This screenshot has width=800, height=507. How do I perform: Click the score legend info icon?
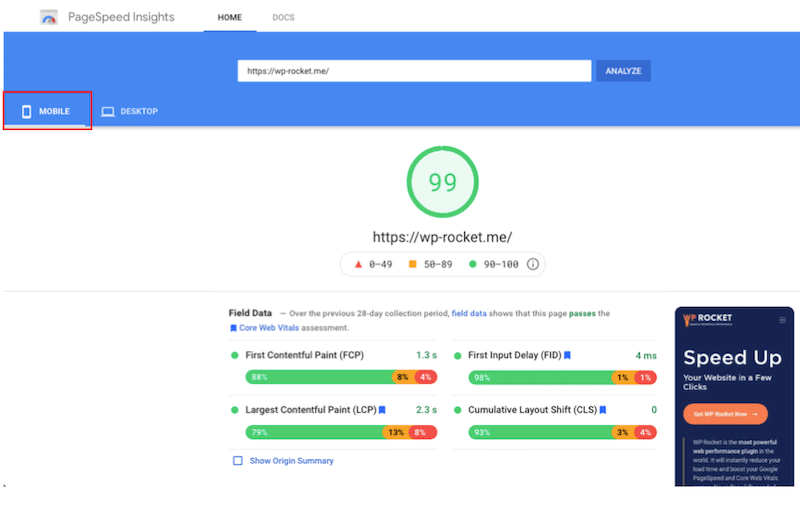[x=533, y=264]
